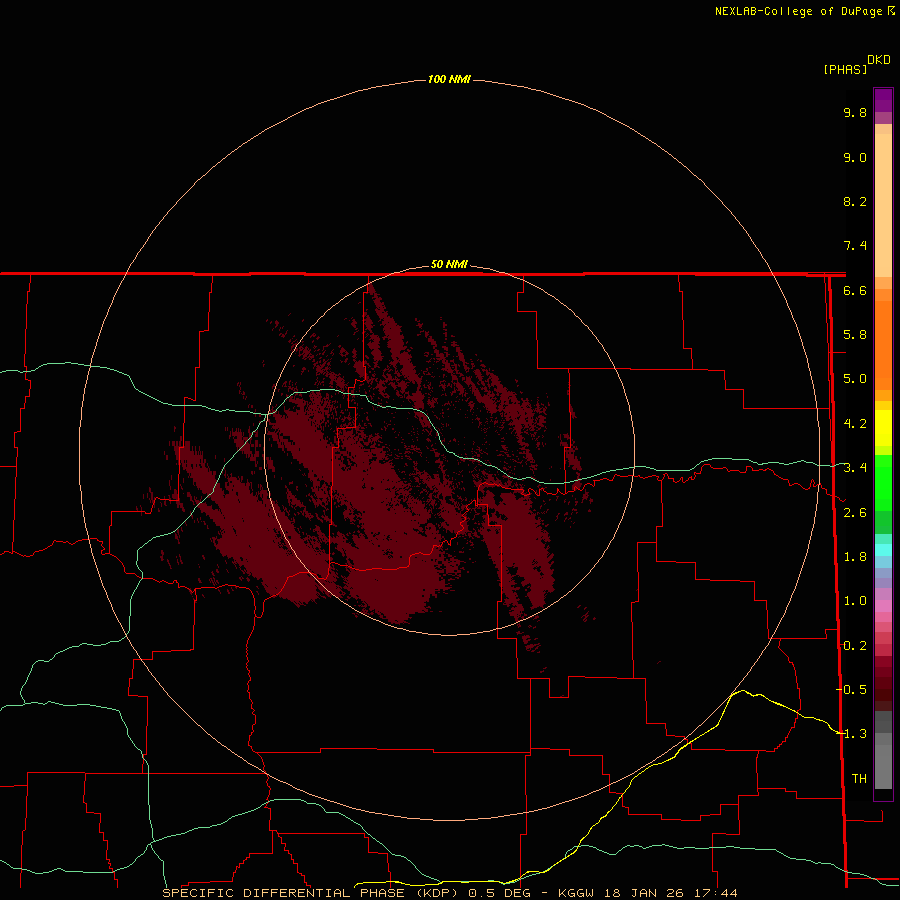The image size is (900, 900).
Task: Click the (KDP) text in the caption
Action: (437, 893)
